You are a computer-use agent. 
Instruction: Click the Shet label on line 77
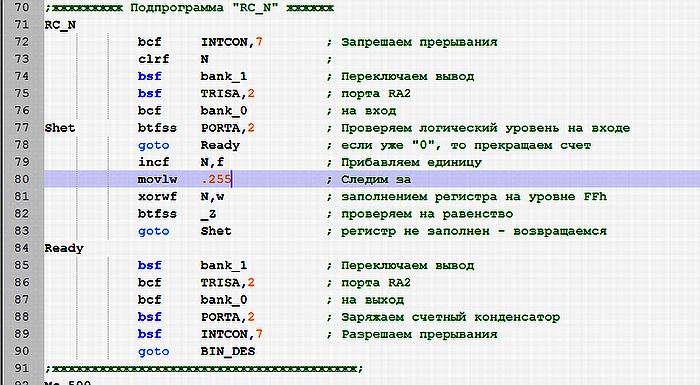pyautogui.click(x=60, y=128)
